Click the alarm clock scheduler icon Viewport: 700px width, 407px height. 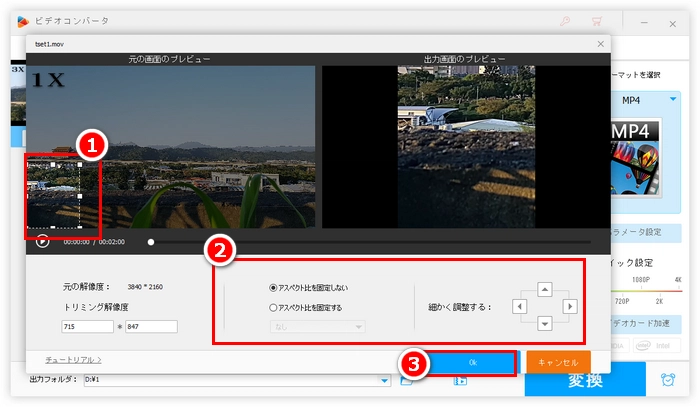pyautogui.click(x=667, y=379)
